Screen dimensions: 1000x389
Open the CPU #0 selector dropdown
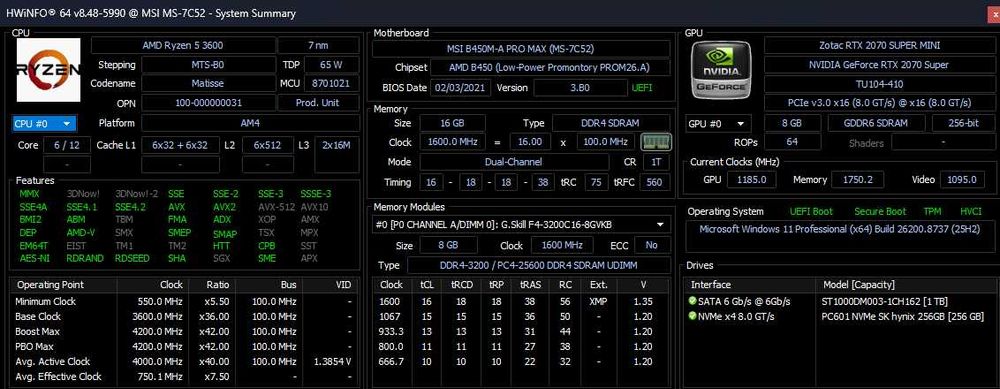coord(45,124)
